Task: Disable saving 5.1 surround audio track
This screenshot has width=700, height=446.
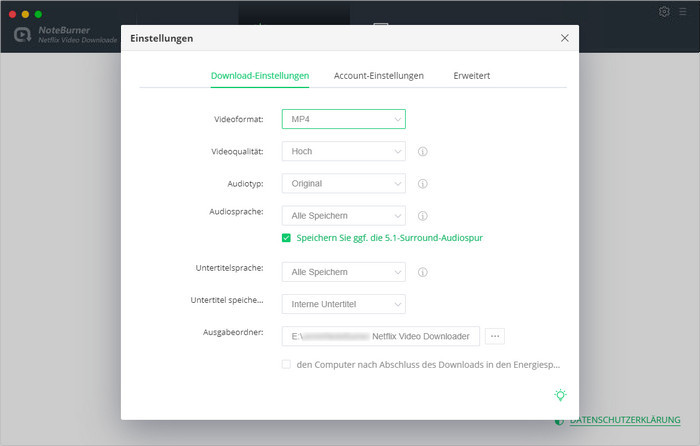Action: click(x=286, y=238)
